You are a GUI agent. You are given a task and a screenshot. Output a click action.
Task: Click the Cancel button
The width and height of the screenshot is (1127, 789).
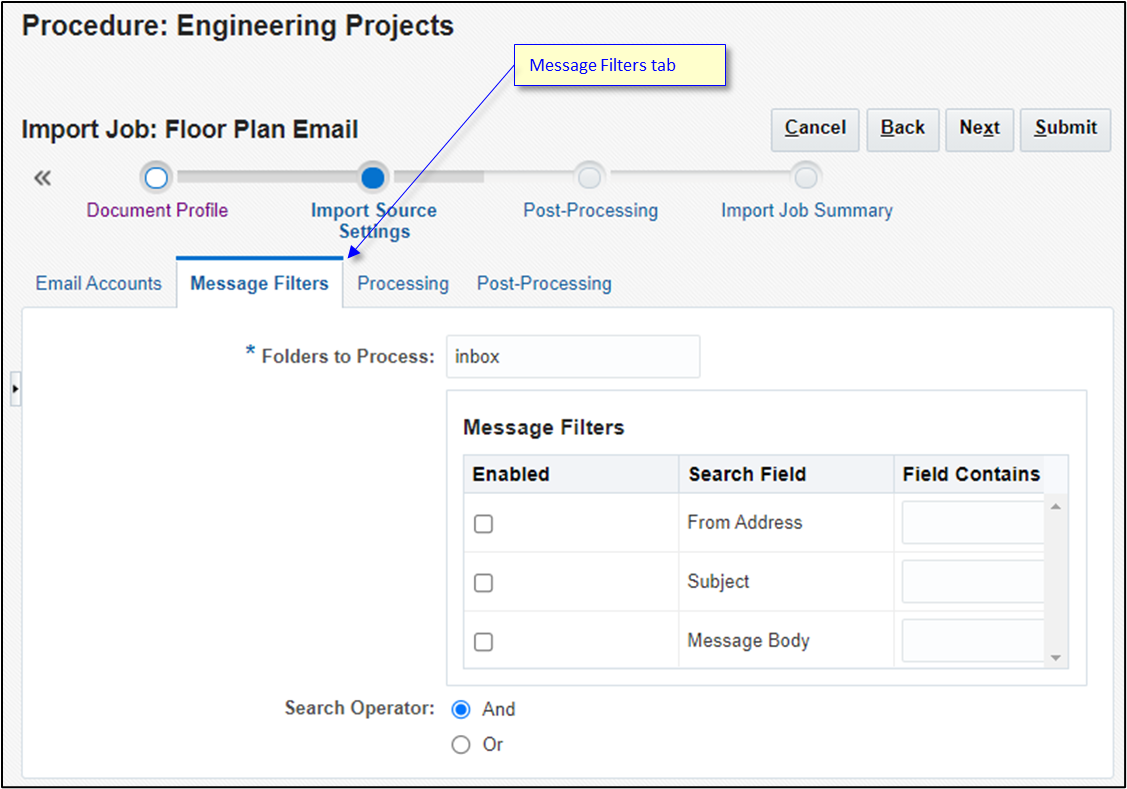coord(814,129)
